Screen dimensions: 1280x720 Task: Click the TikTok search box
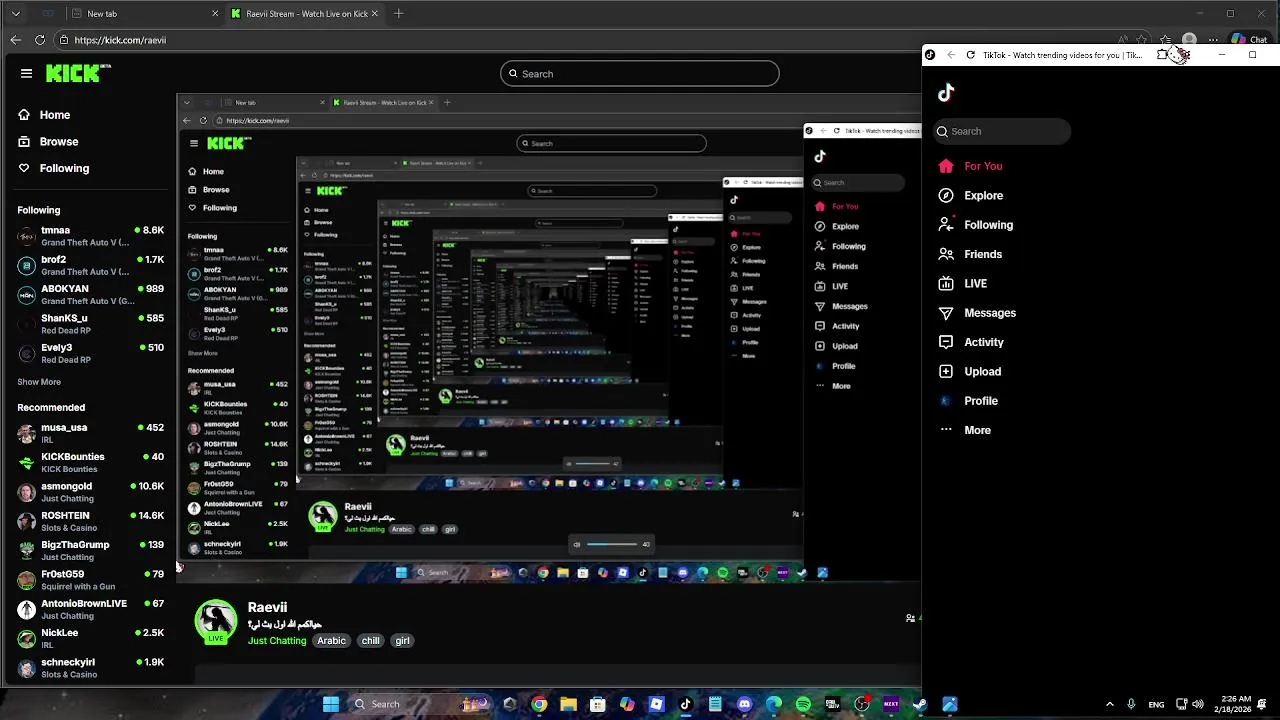click(1003, 131)
